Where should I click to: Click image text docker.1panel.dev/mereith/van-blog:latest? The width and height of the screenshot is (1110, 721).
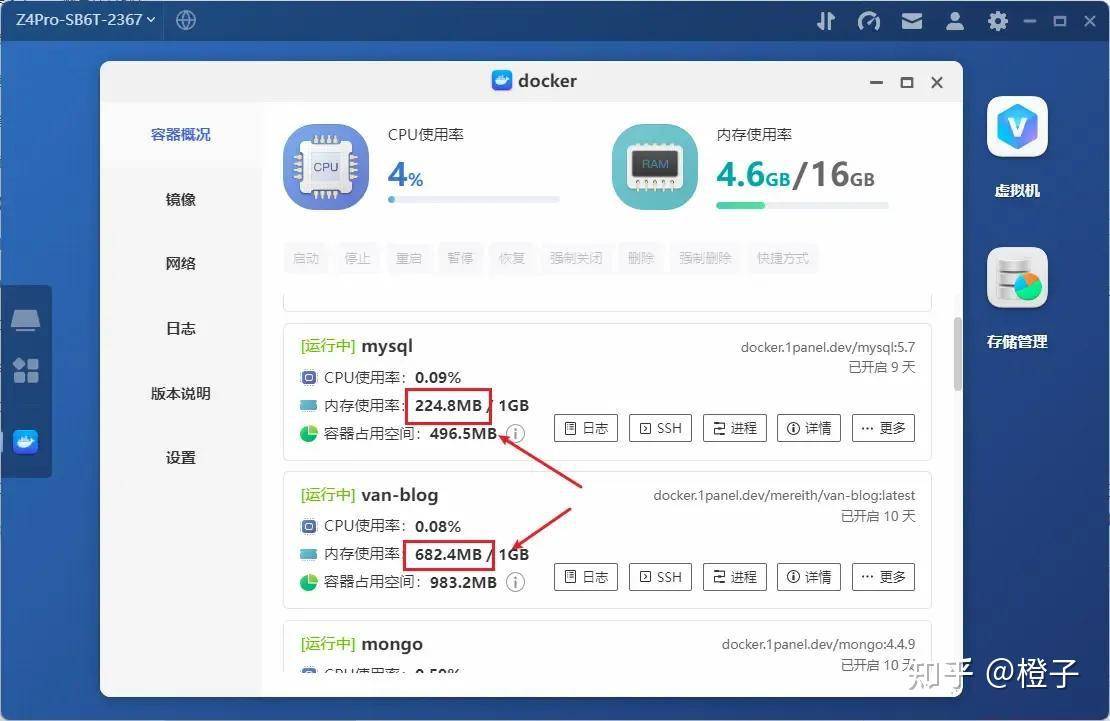click(x=784, y=495)
